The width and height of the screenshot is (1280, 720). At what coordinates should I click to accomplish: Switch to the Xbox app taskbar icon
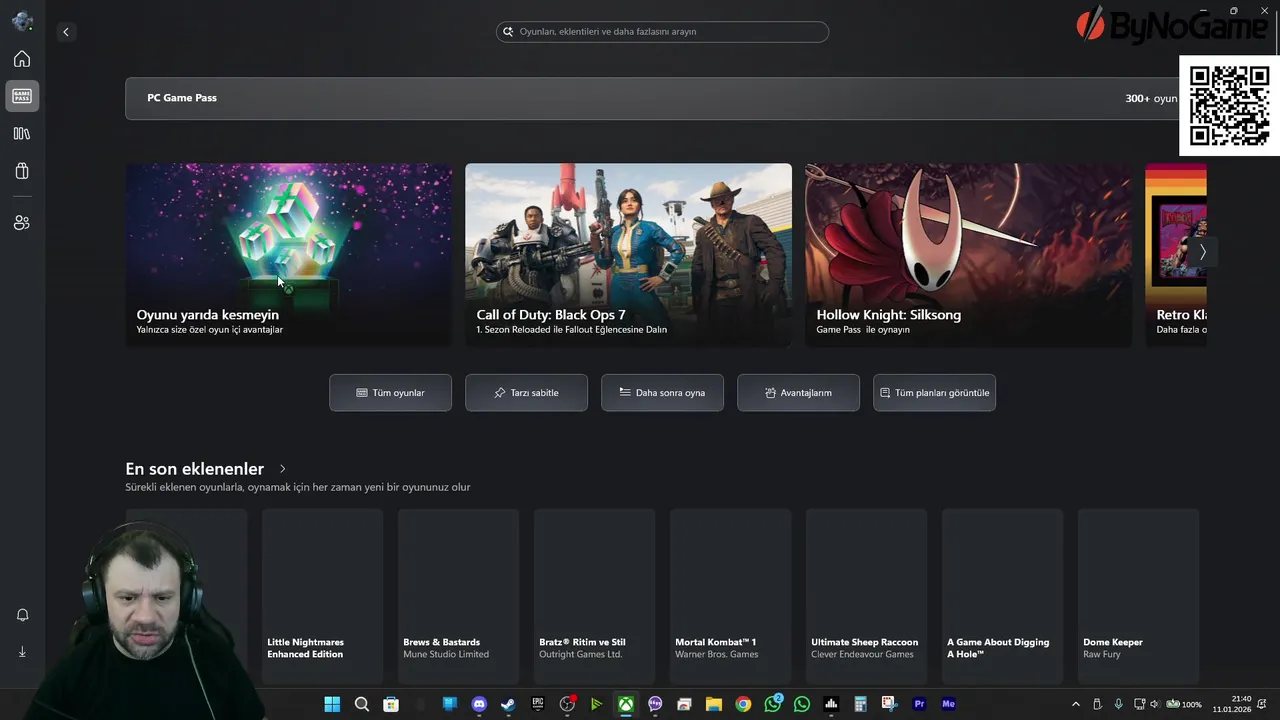625,704
